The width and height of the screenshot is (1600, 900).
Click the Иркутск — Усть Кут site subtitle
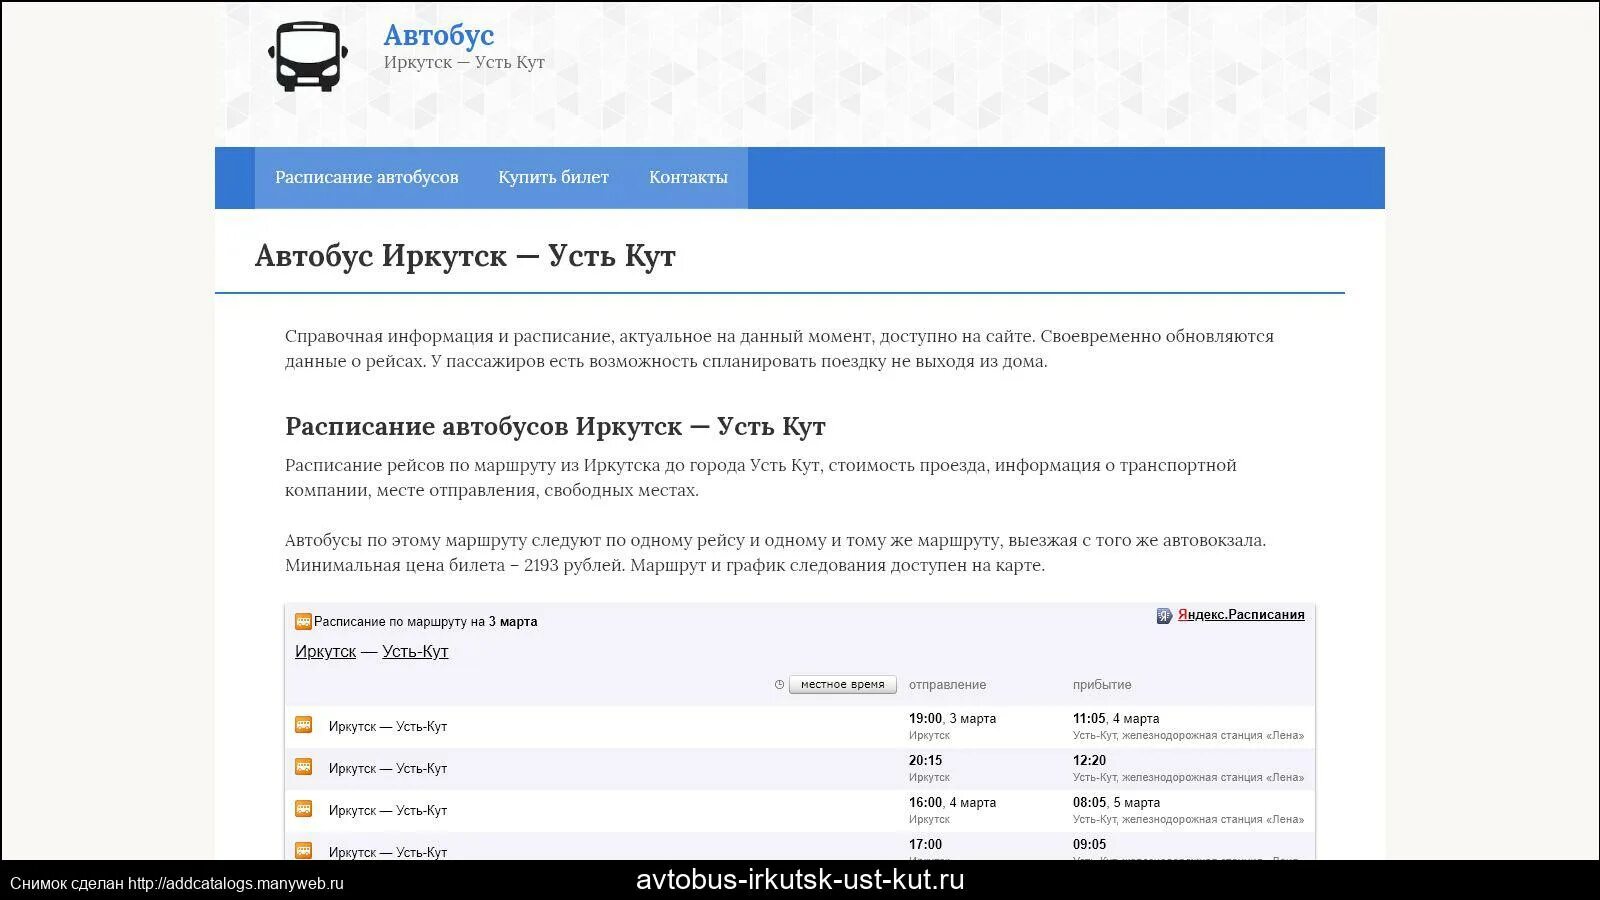coord(464,62)
